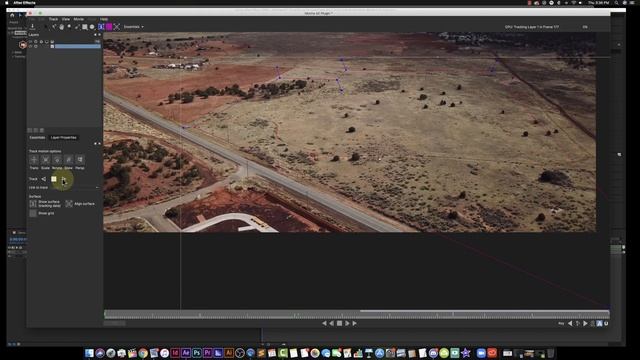This screenshot has height=360, width=640.
Task: Play the clip backward
Action: [331, 323]
